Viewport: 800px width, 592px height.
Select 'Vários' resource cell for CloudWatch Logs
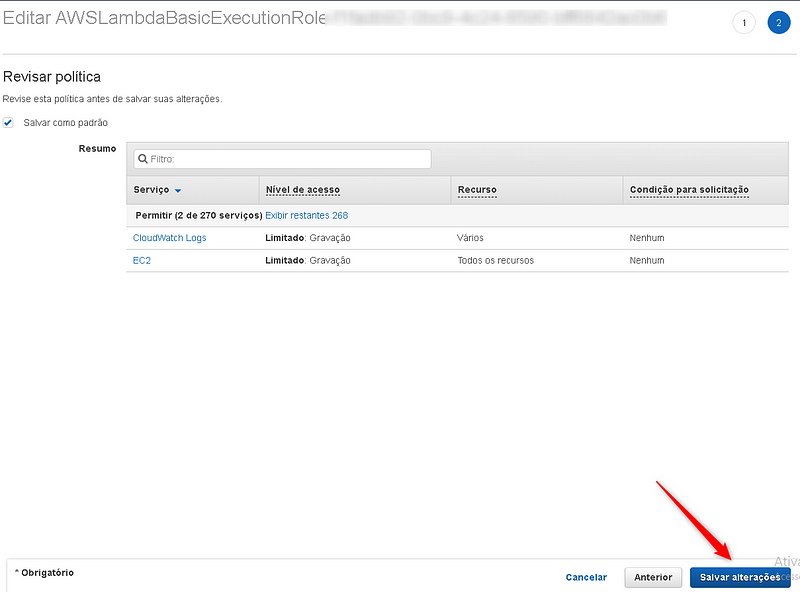click(x=470, y=238)
